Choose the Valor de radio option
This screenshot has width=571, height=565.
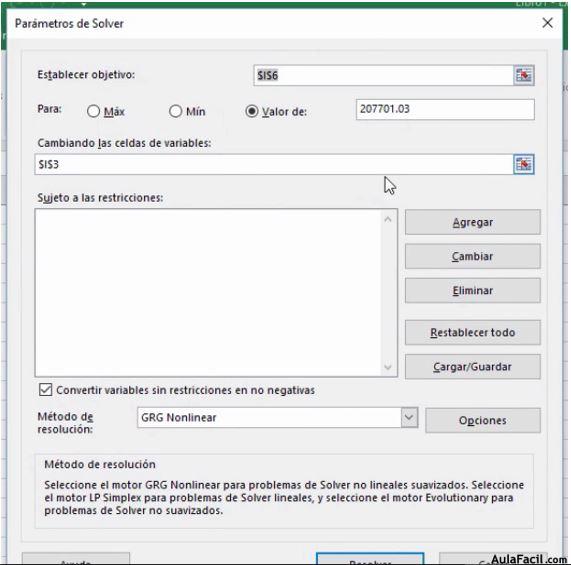tap(252, 111)
